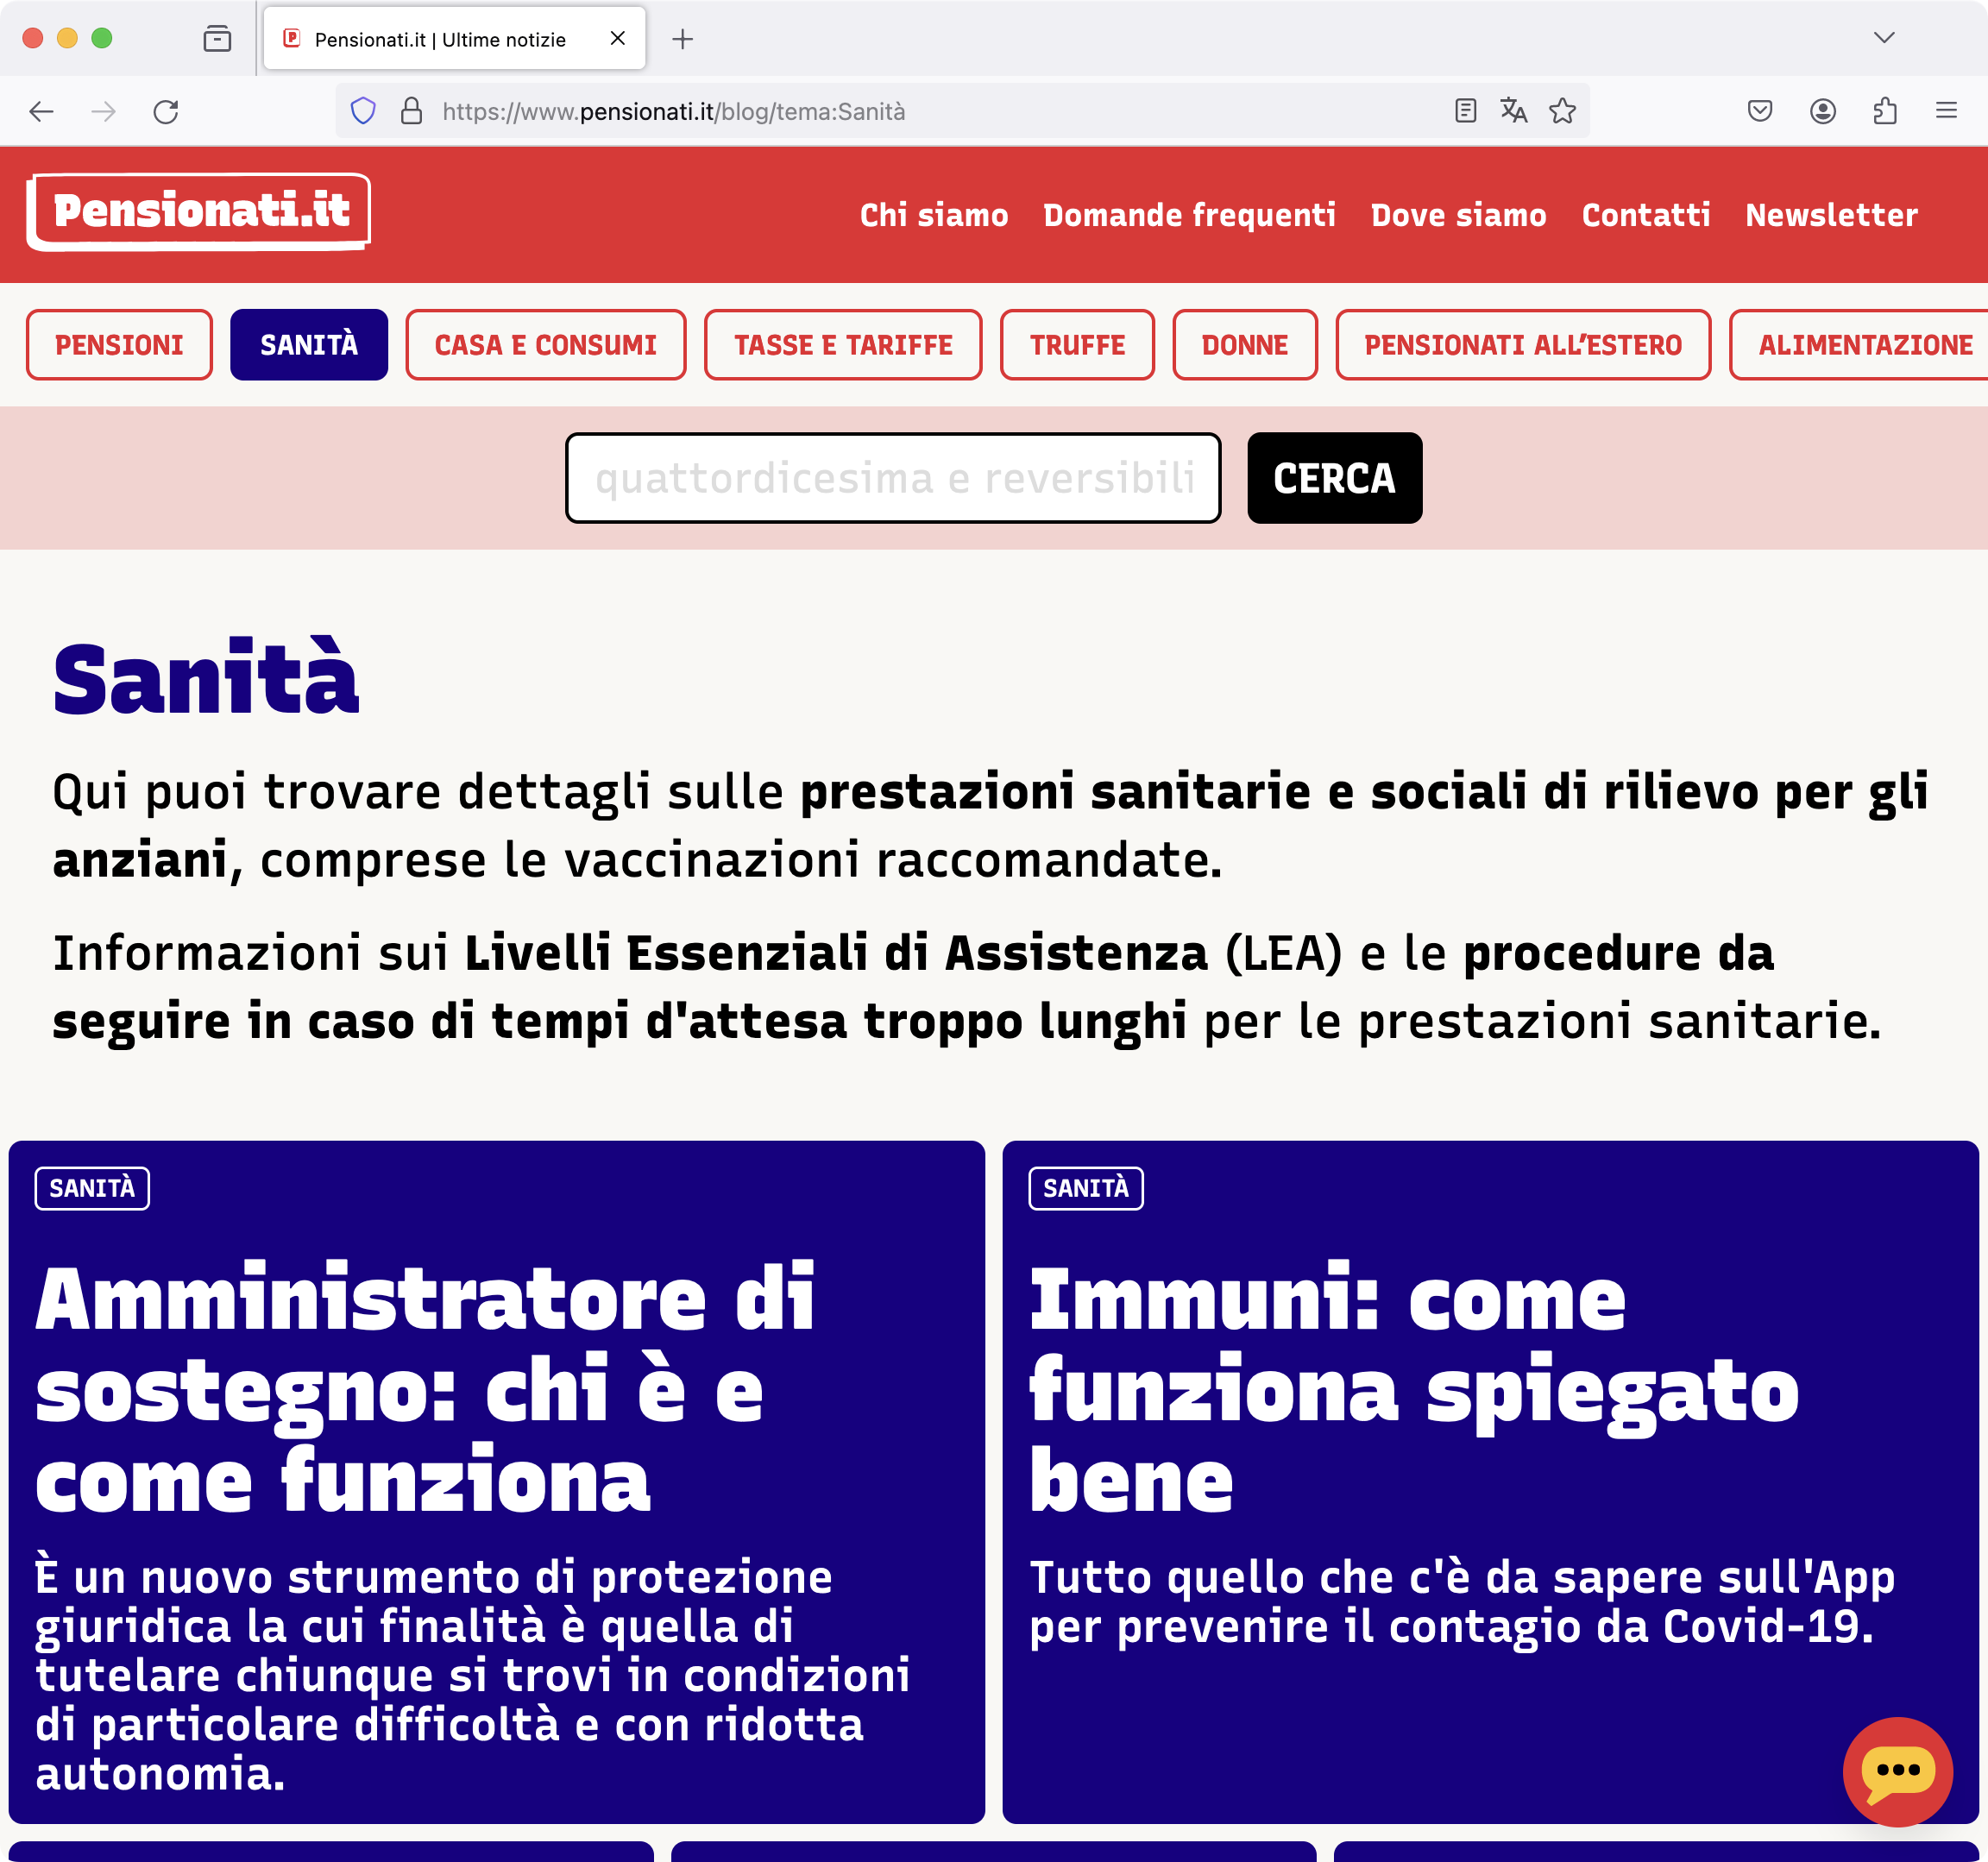
Task: Click the tracking protection shield icon
Action: tap(363, 111)
